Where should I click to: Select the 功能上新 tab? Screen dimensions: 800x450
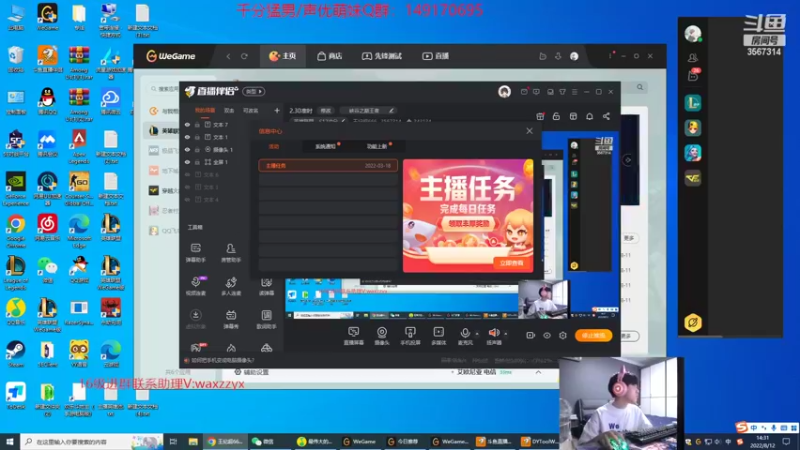(x=377, y=146)
